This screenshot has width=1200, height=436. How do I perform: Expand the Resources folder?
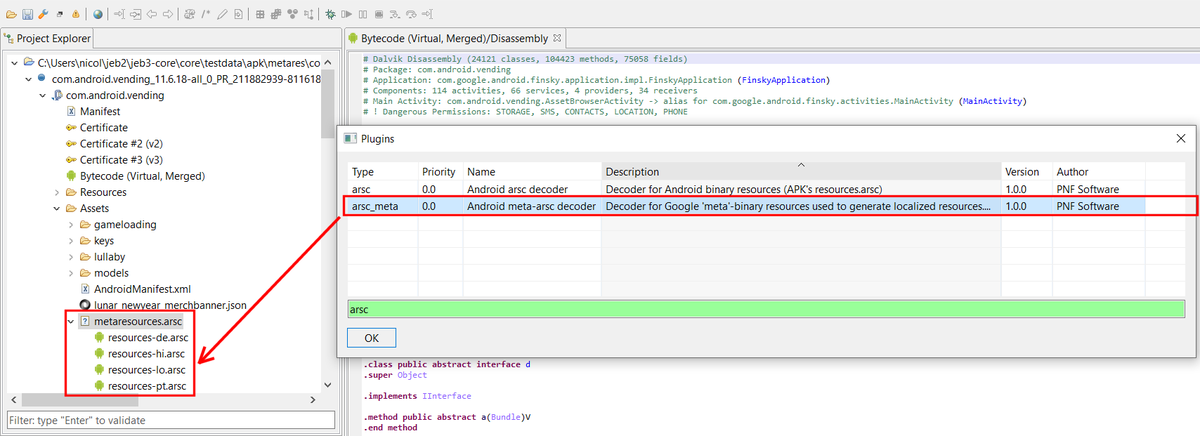click(57, 192)
